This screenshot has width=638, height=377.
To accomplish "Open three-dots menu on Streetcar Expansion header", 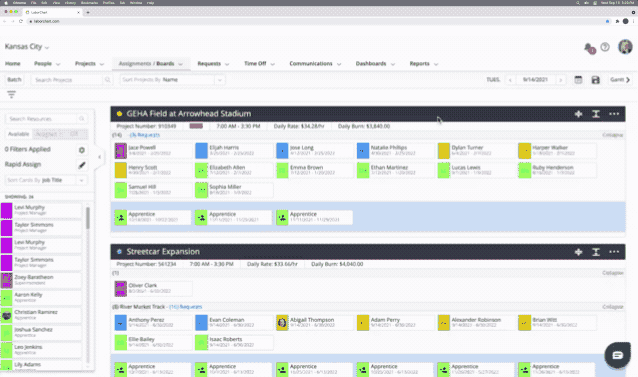I will click(x=614, y=252).
